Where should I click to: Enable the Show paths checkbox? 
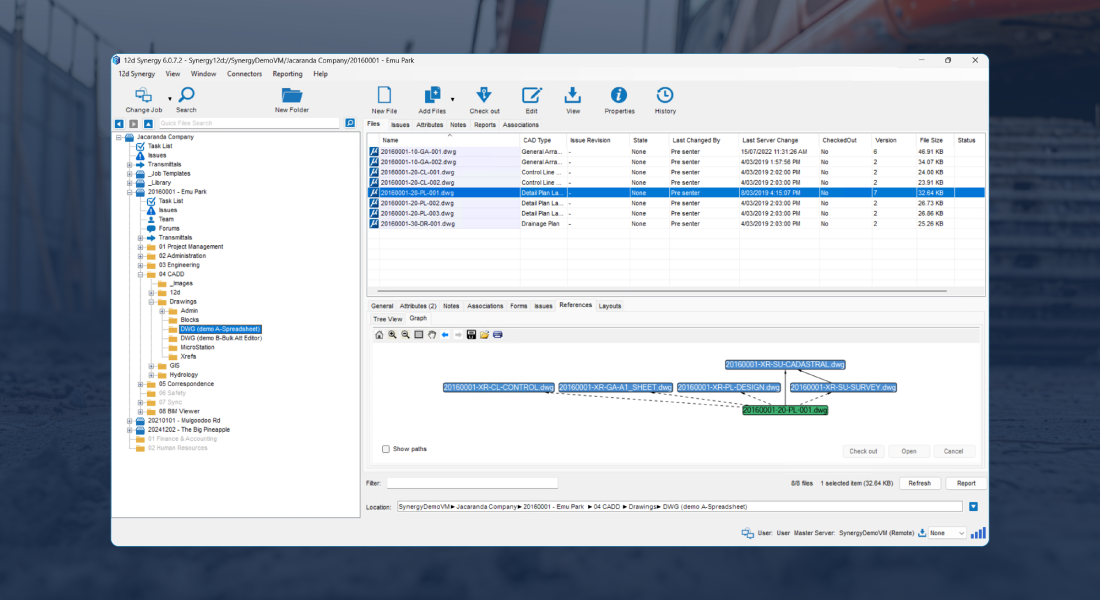point(386,449)
